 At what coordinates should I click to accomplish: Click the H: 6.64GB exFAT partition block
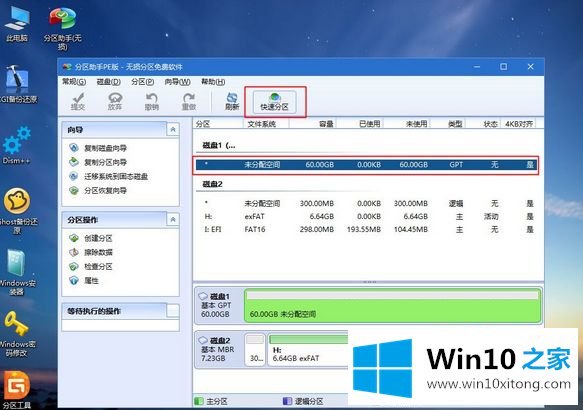pyautogui.click(x=309, y=349)
